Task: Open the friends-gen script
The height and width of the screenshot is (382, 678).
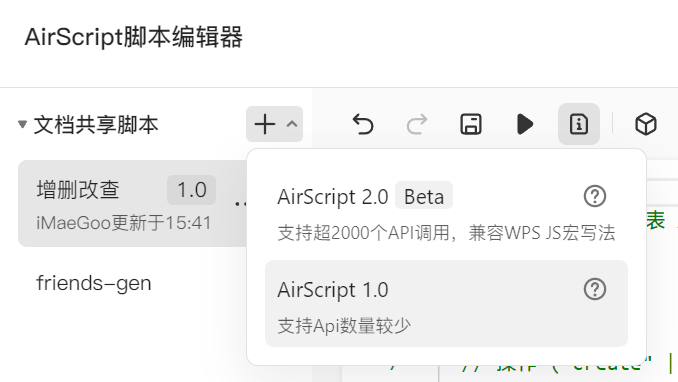Action: click(94, 283)
